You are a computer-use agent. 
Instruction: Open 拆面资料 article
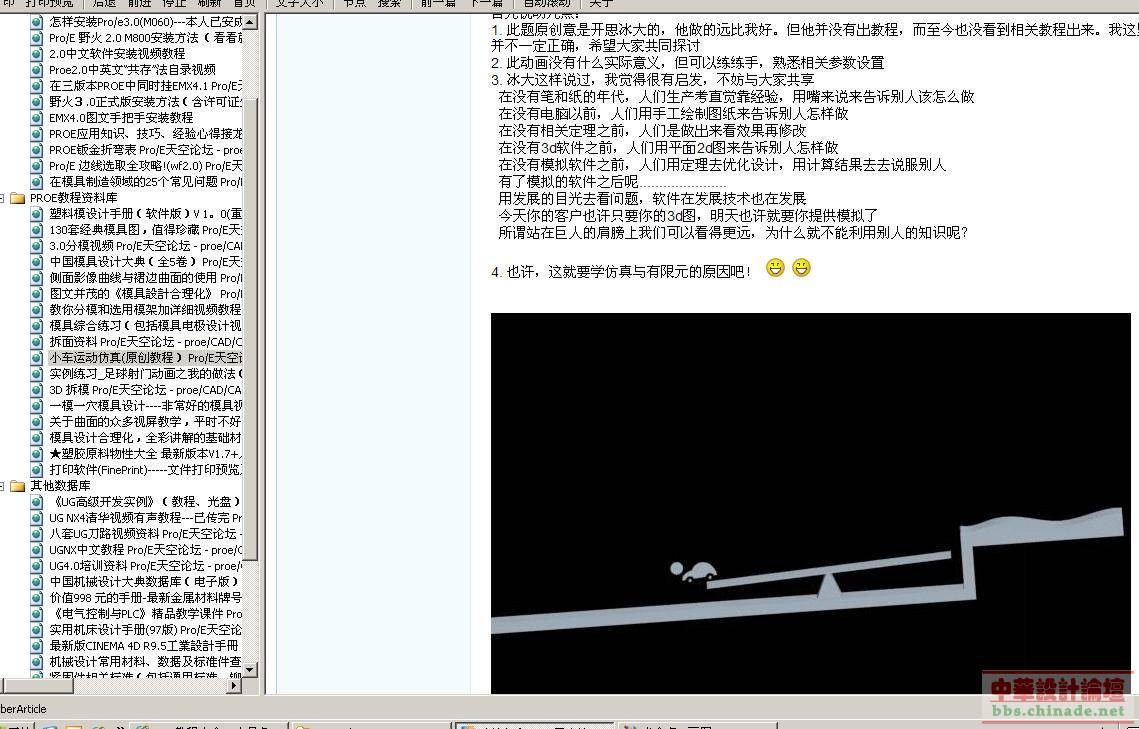click(145, 341)
